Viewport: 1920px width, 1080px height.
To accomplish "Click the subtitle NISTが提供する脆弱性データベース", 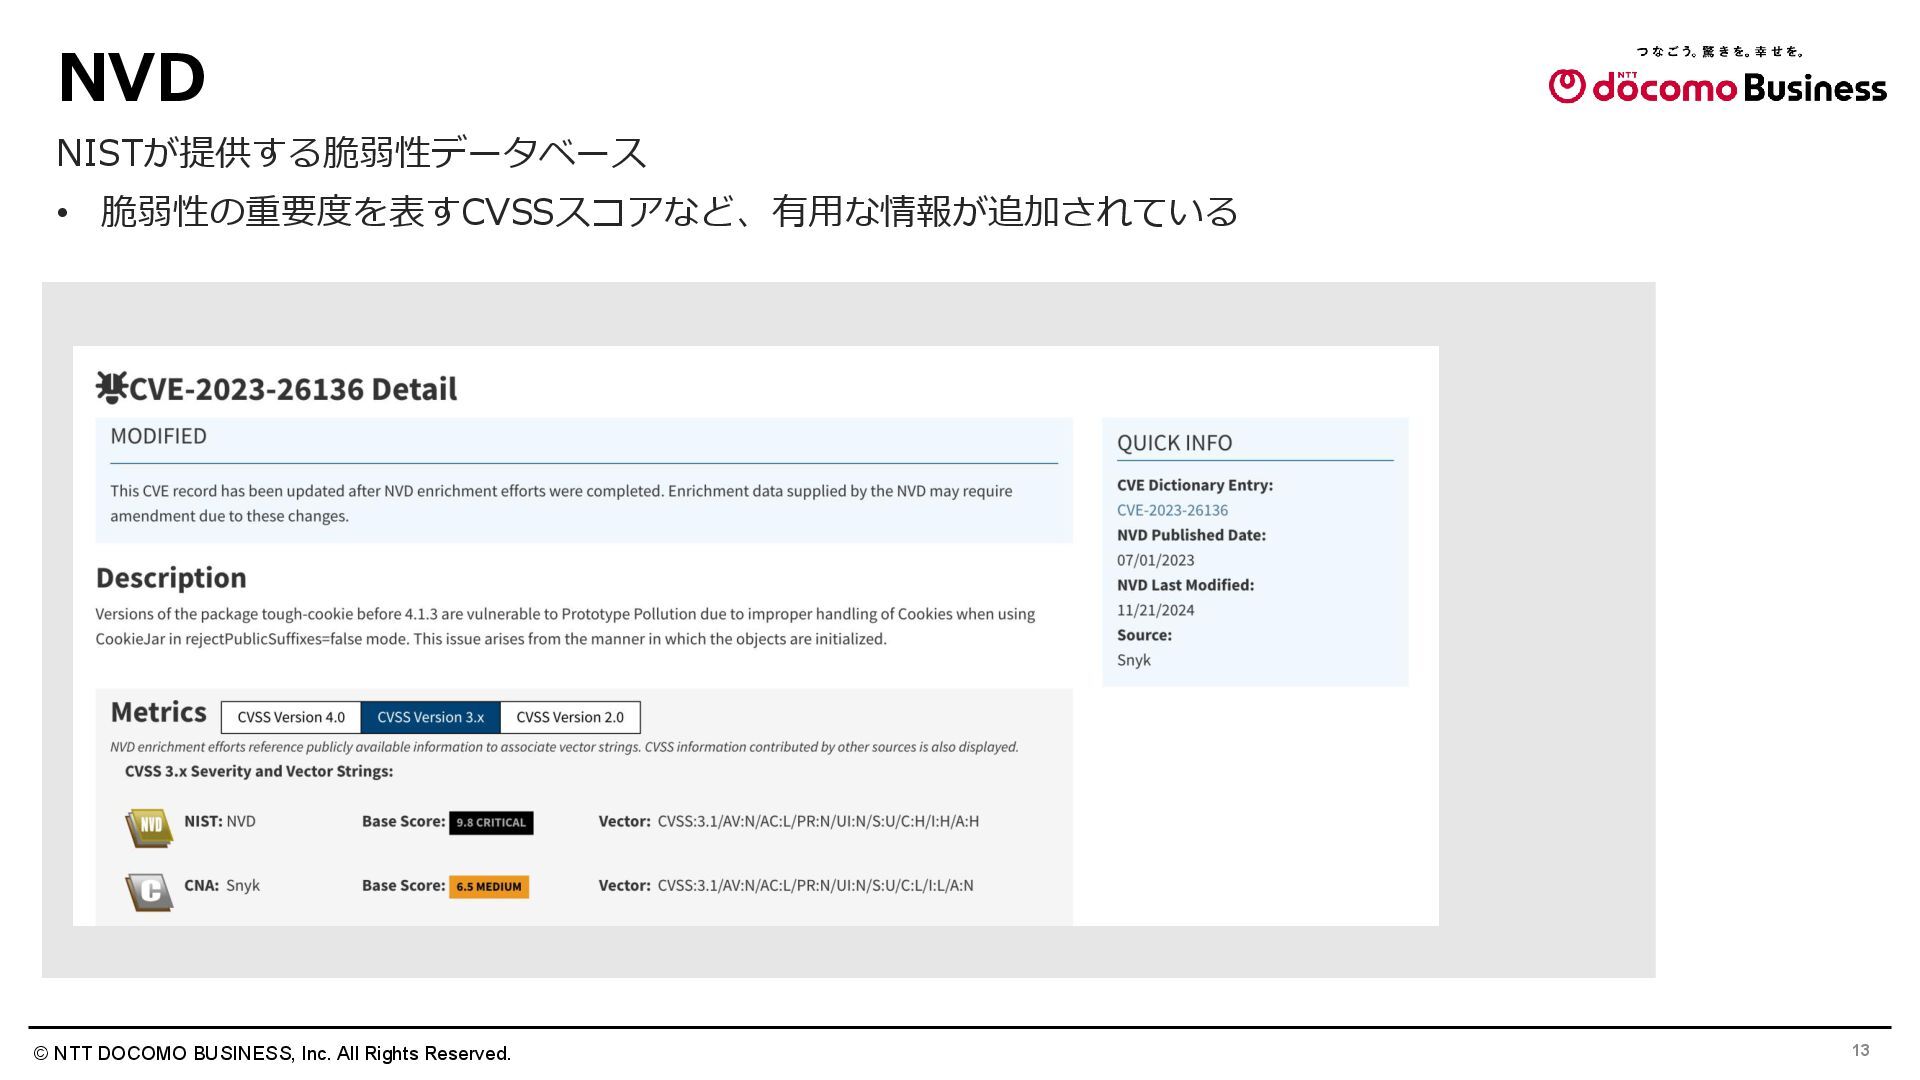I will (352, 153).
